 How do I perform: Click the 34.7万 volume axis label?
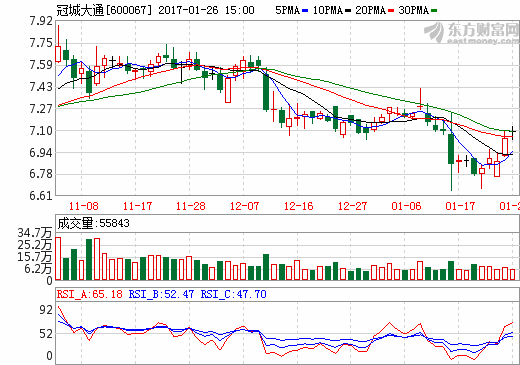tap(35, 233)
